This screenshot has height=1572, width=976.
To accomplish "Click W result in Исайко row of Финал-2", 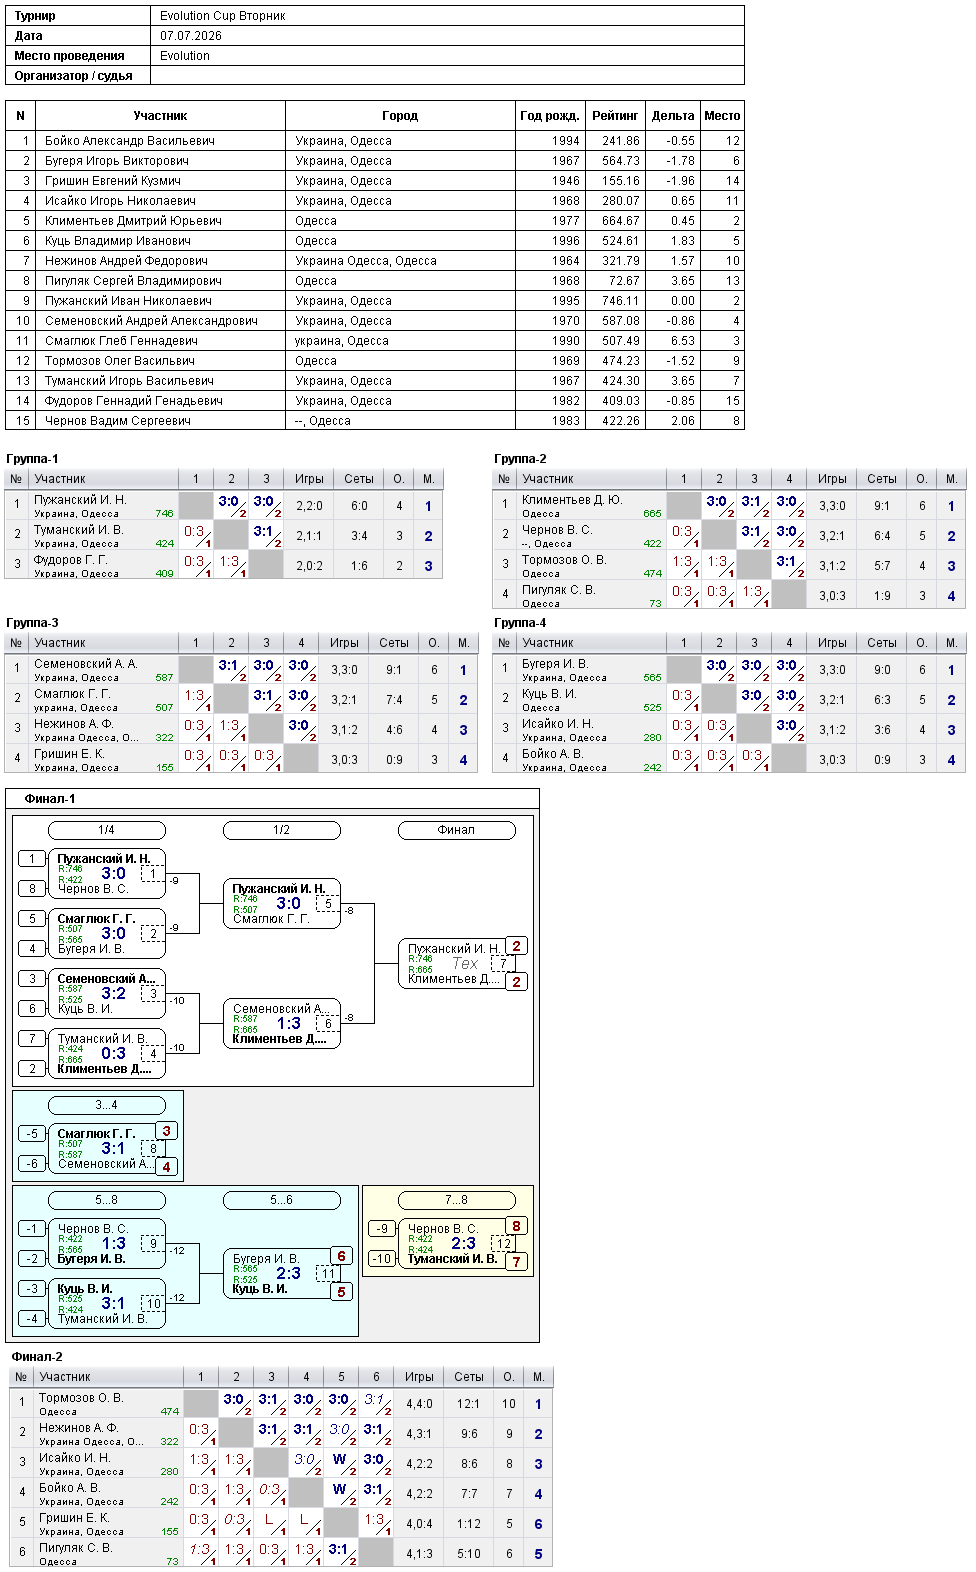I will click(x=340, y=1459).
